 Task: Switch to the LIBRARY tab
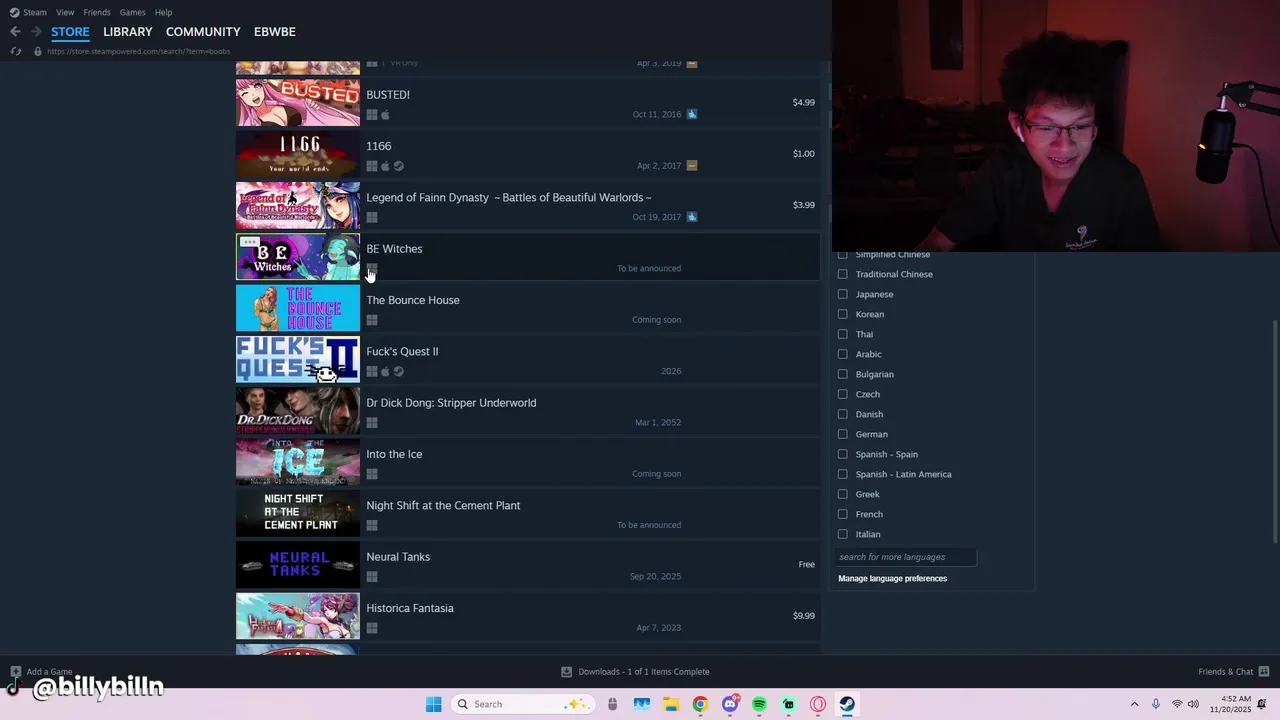pyautogui.click(x=128, y=32)
